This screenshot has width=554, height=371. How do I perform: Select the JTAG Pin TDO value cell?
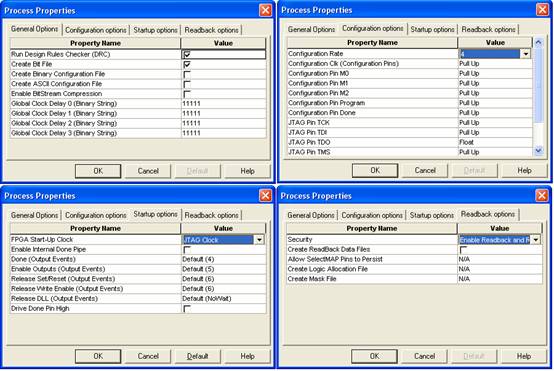coord(495,142)
